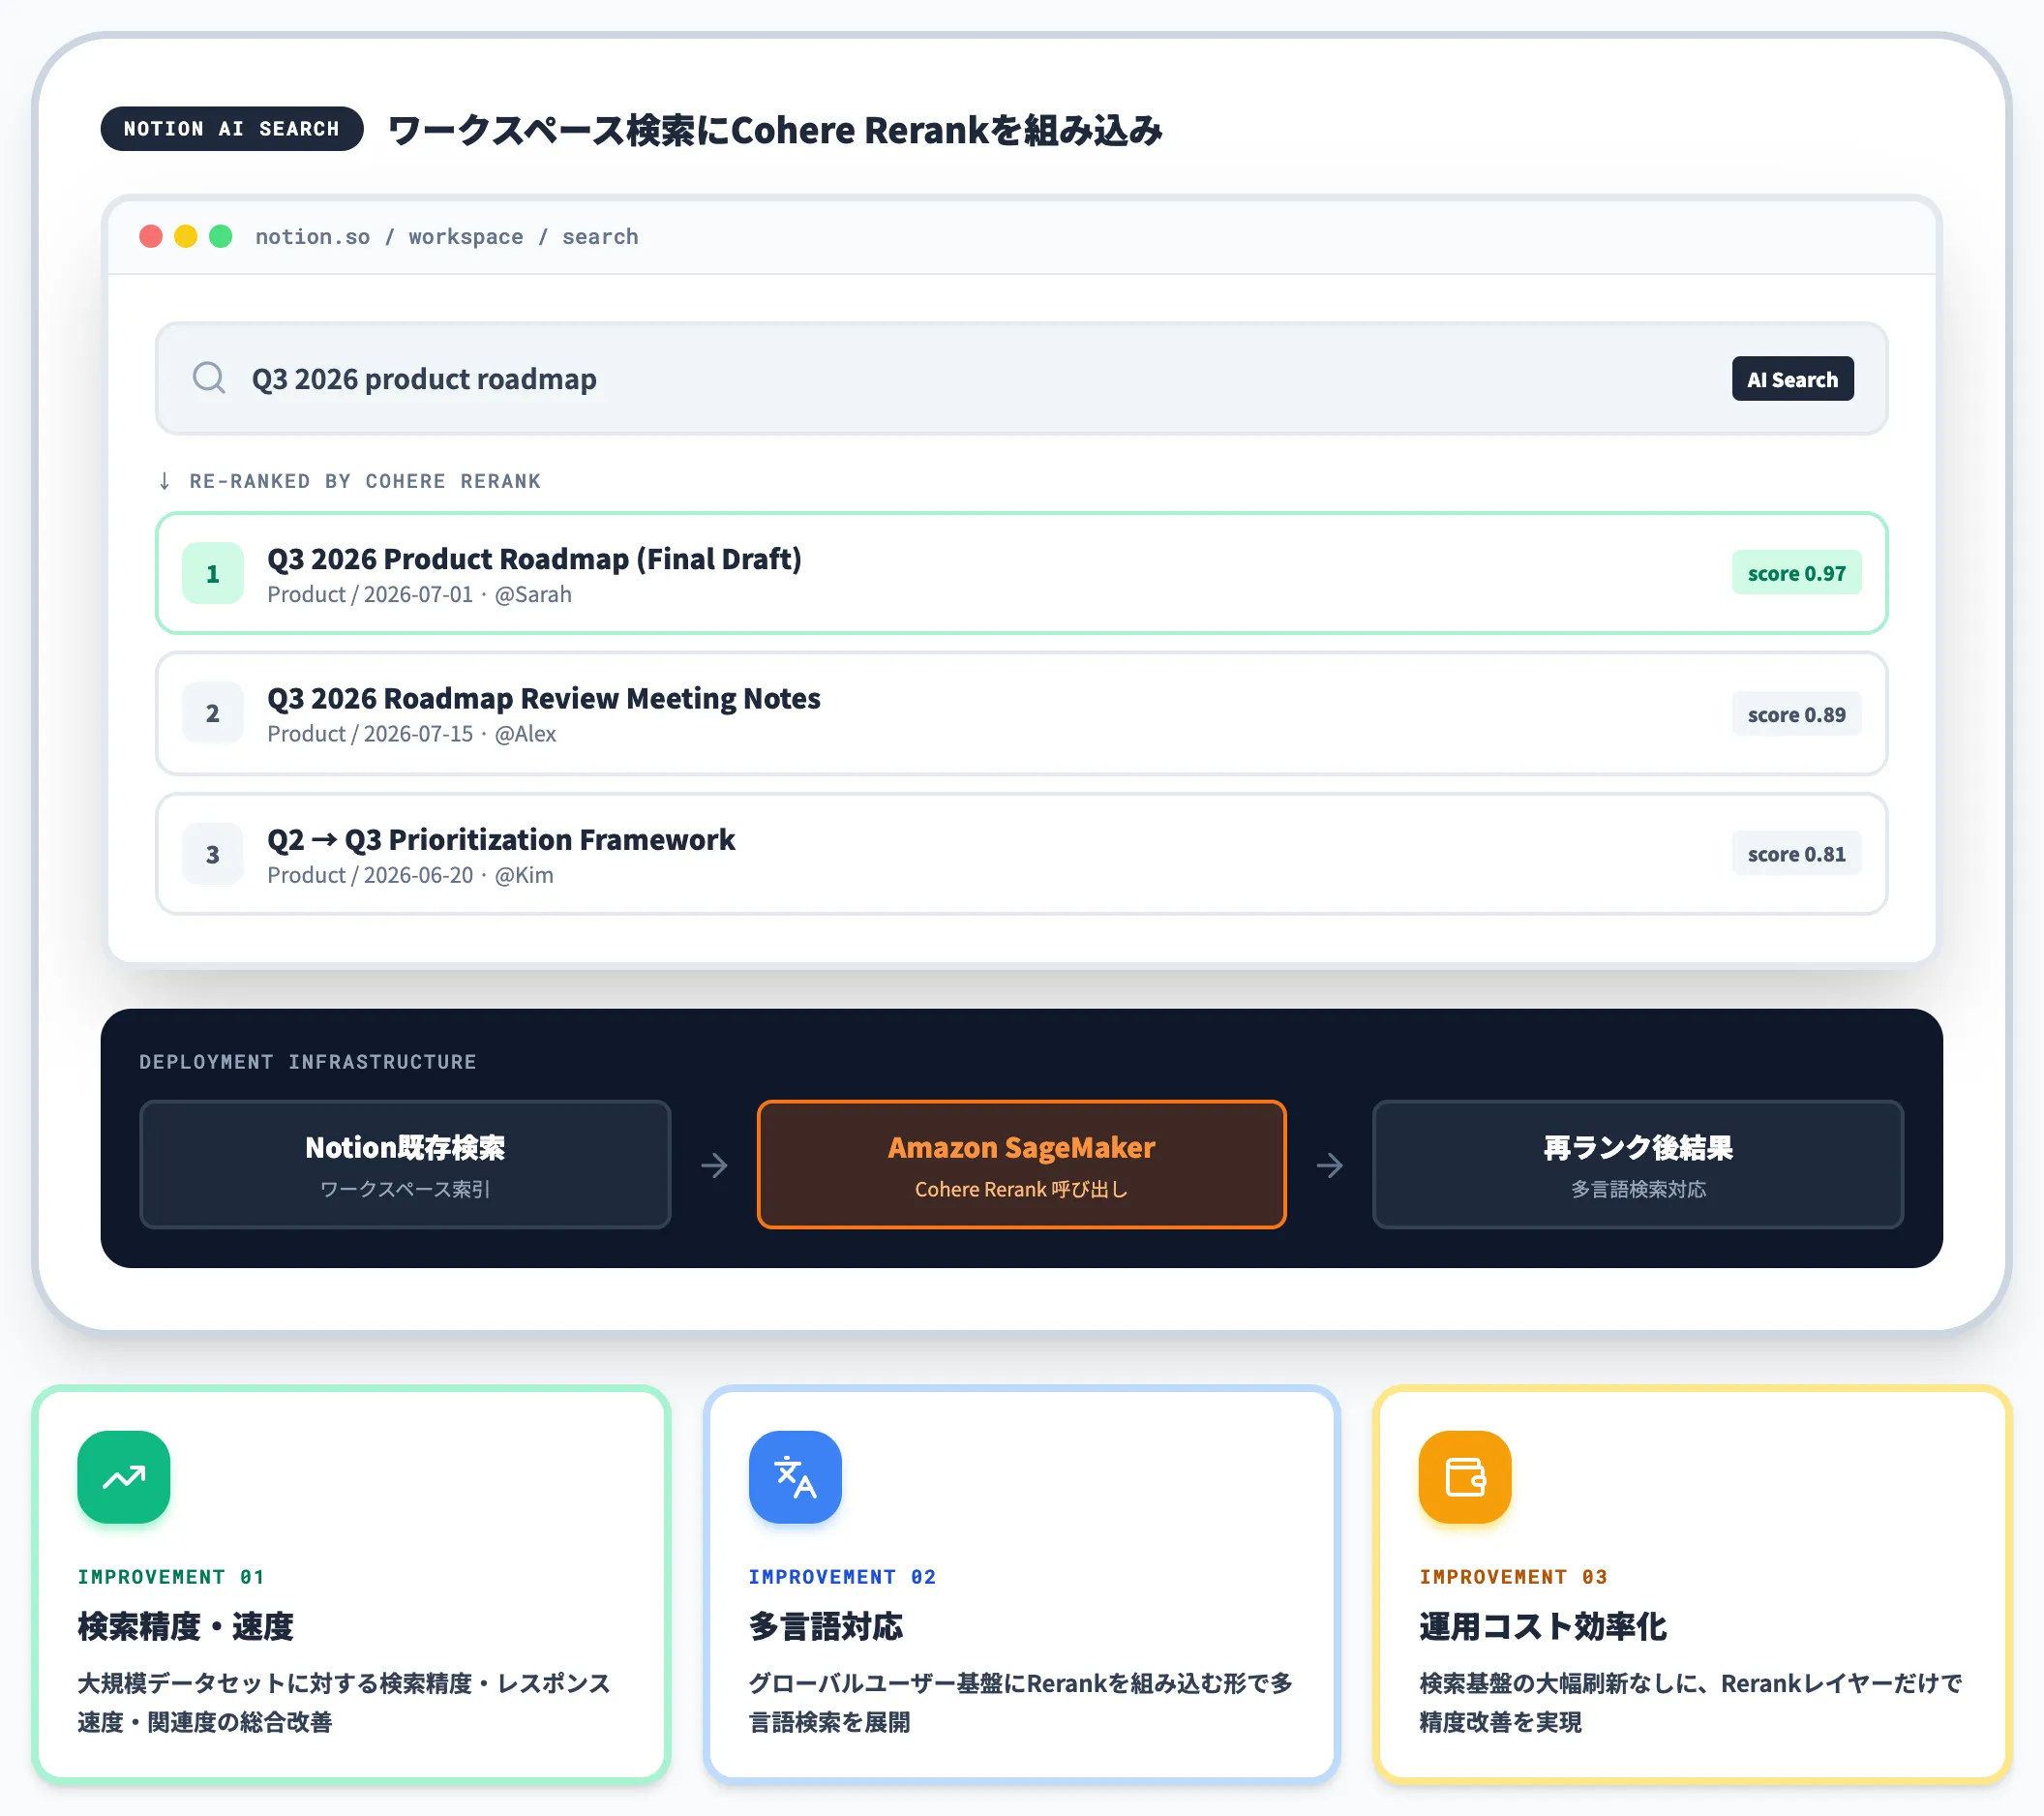The image size is (2044, 1816).
Task: Click the Product / 2026-07-01 · @Sarah metadata
Action: point(420,595)
